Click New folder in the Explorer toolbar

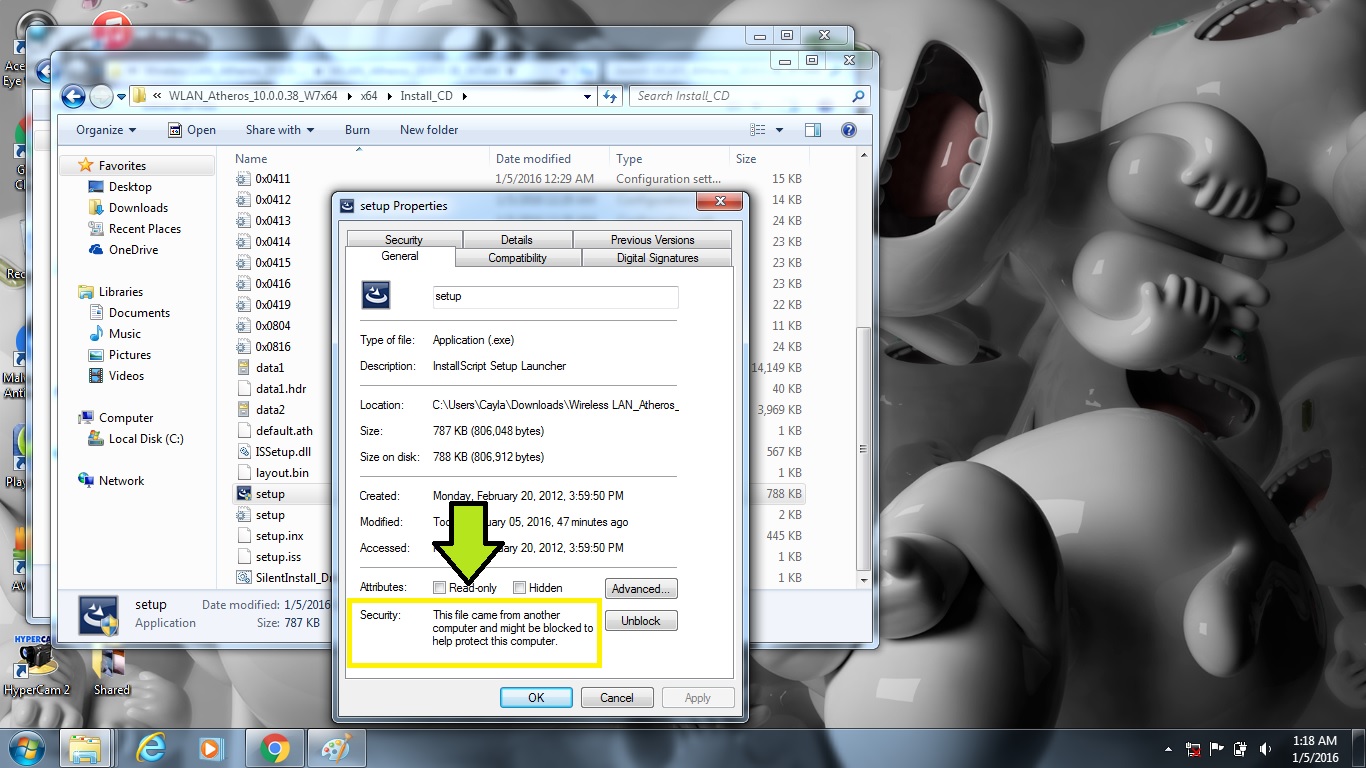[x=429, y=130]
